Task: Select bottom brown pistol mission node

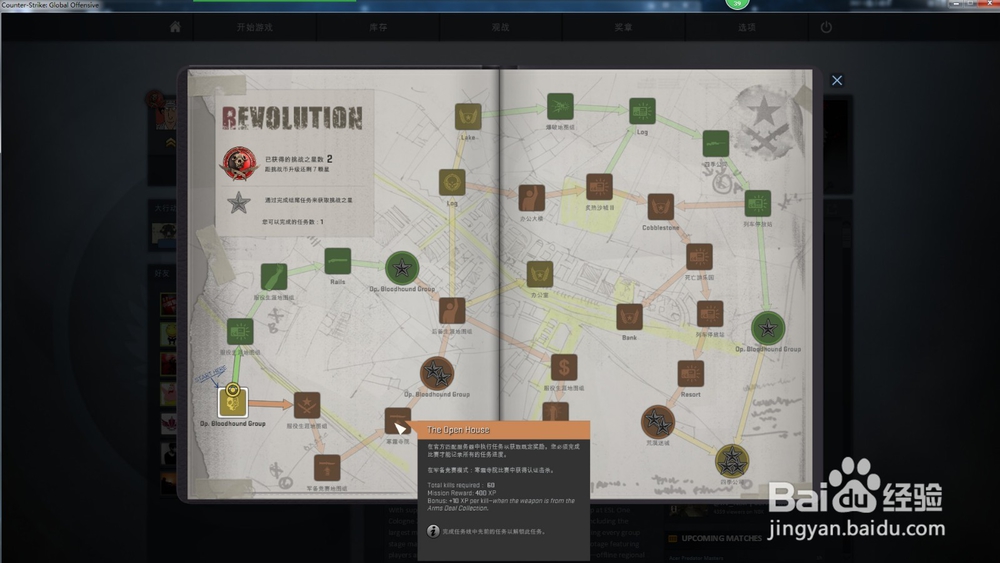Action: pyautogui.click(x=327, y=468)
